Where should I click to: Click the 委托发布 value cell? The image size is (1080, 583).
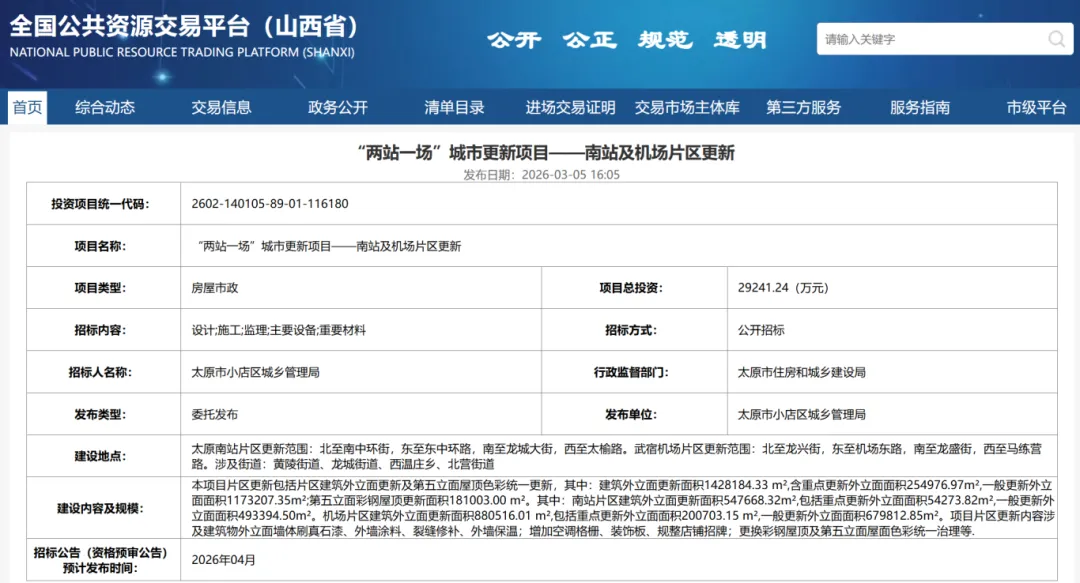click(x=361, y=414)
